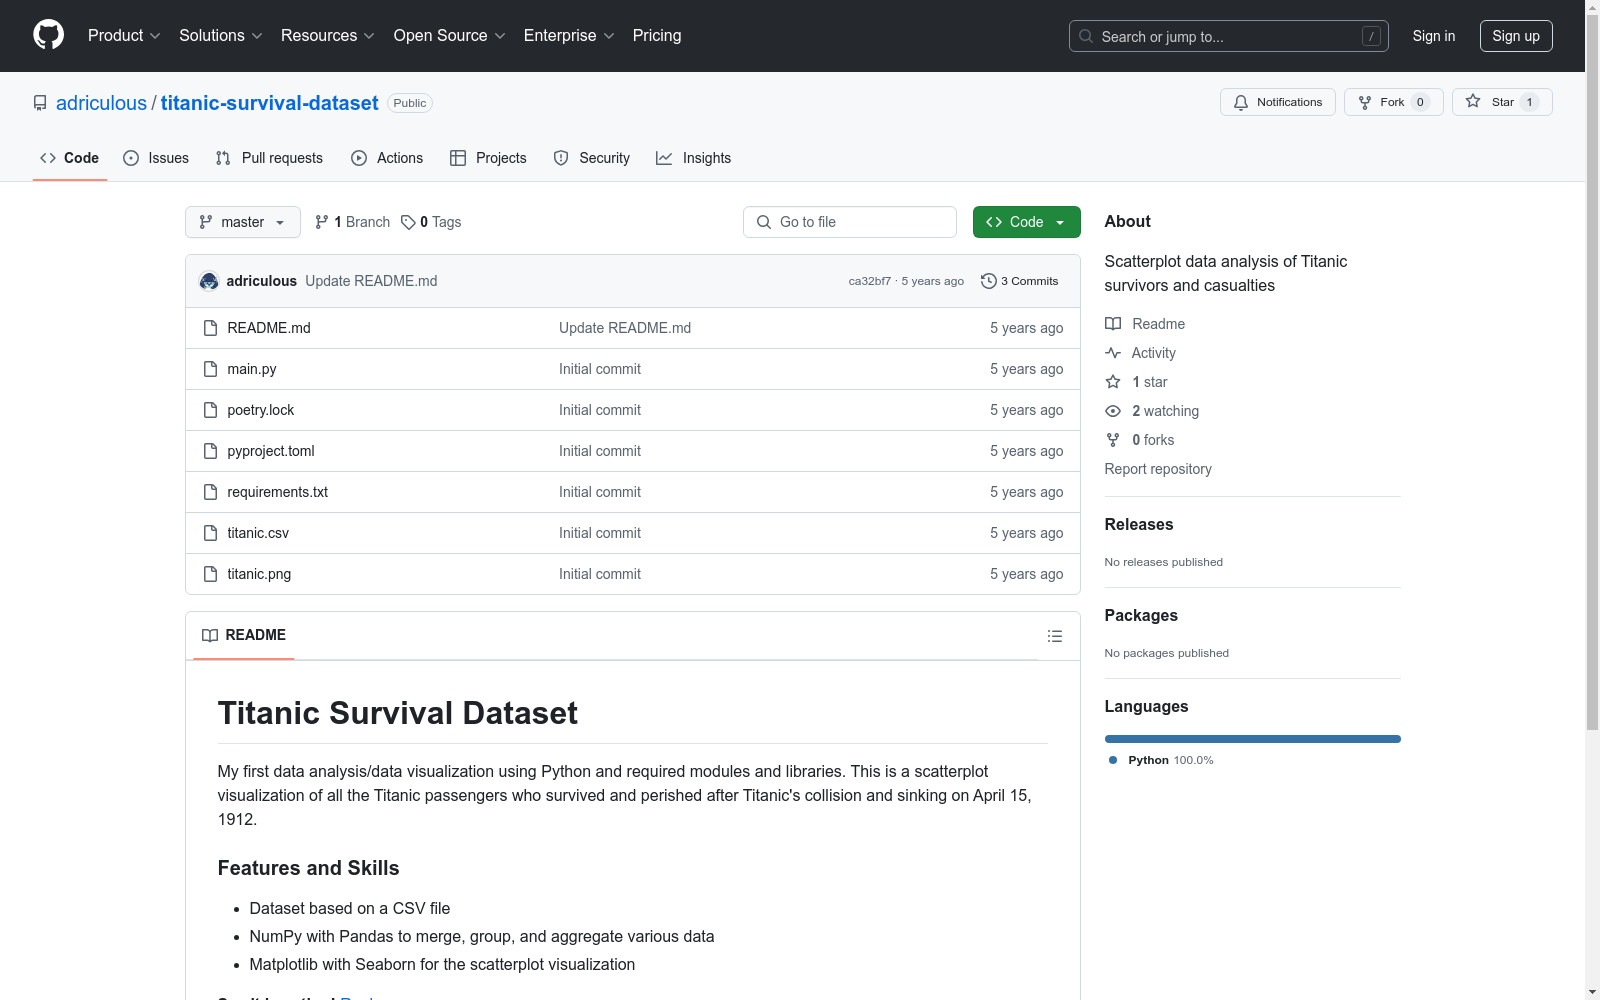This screenshot has width=1600, height=1000.
Task: Click the file icon next to README.md
Action: point(210,328)
